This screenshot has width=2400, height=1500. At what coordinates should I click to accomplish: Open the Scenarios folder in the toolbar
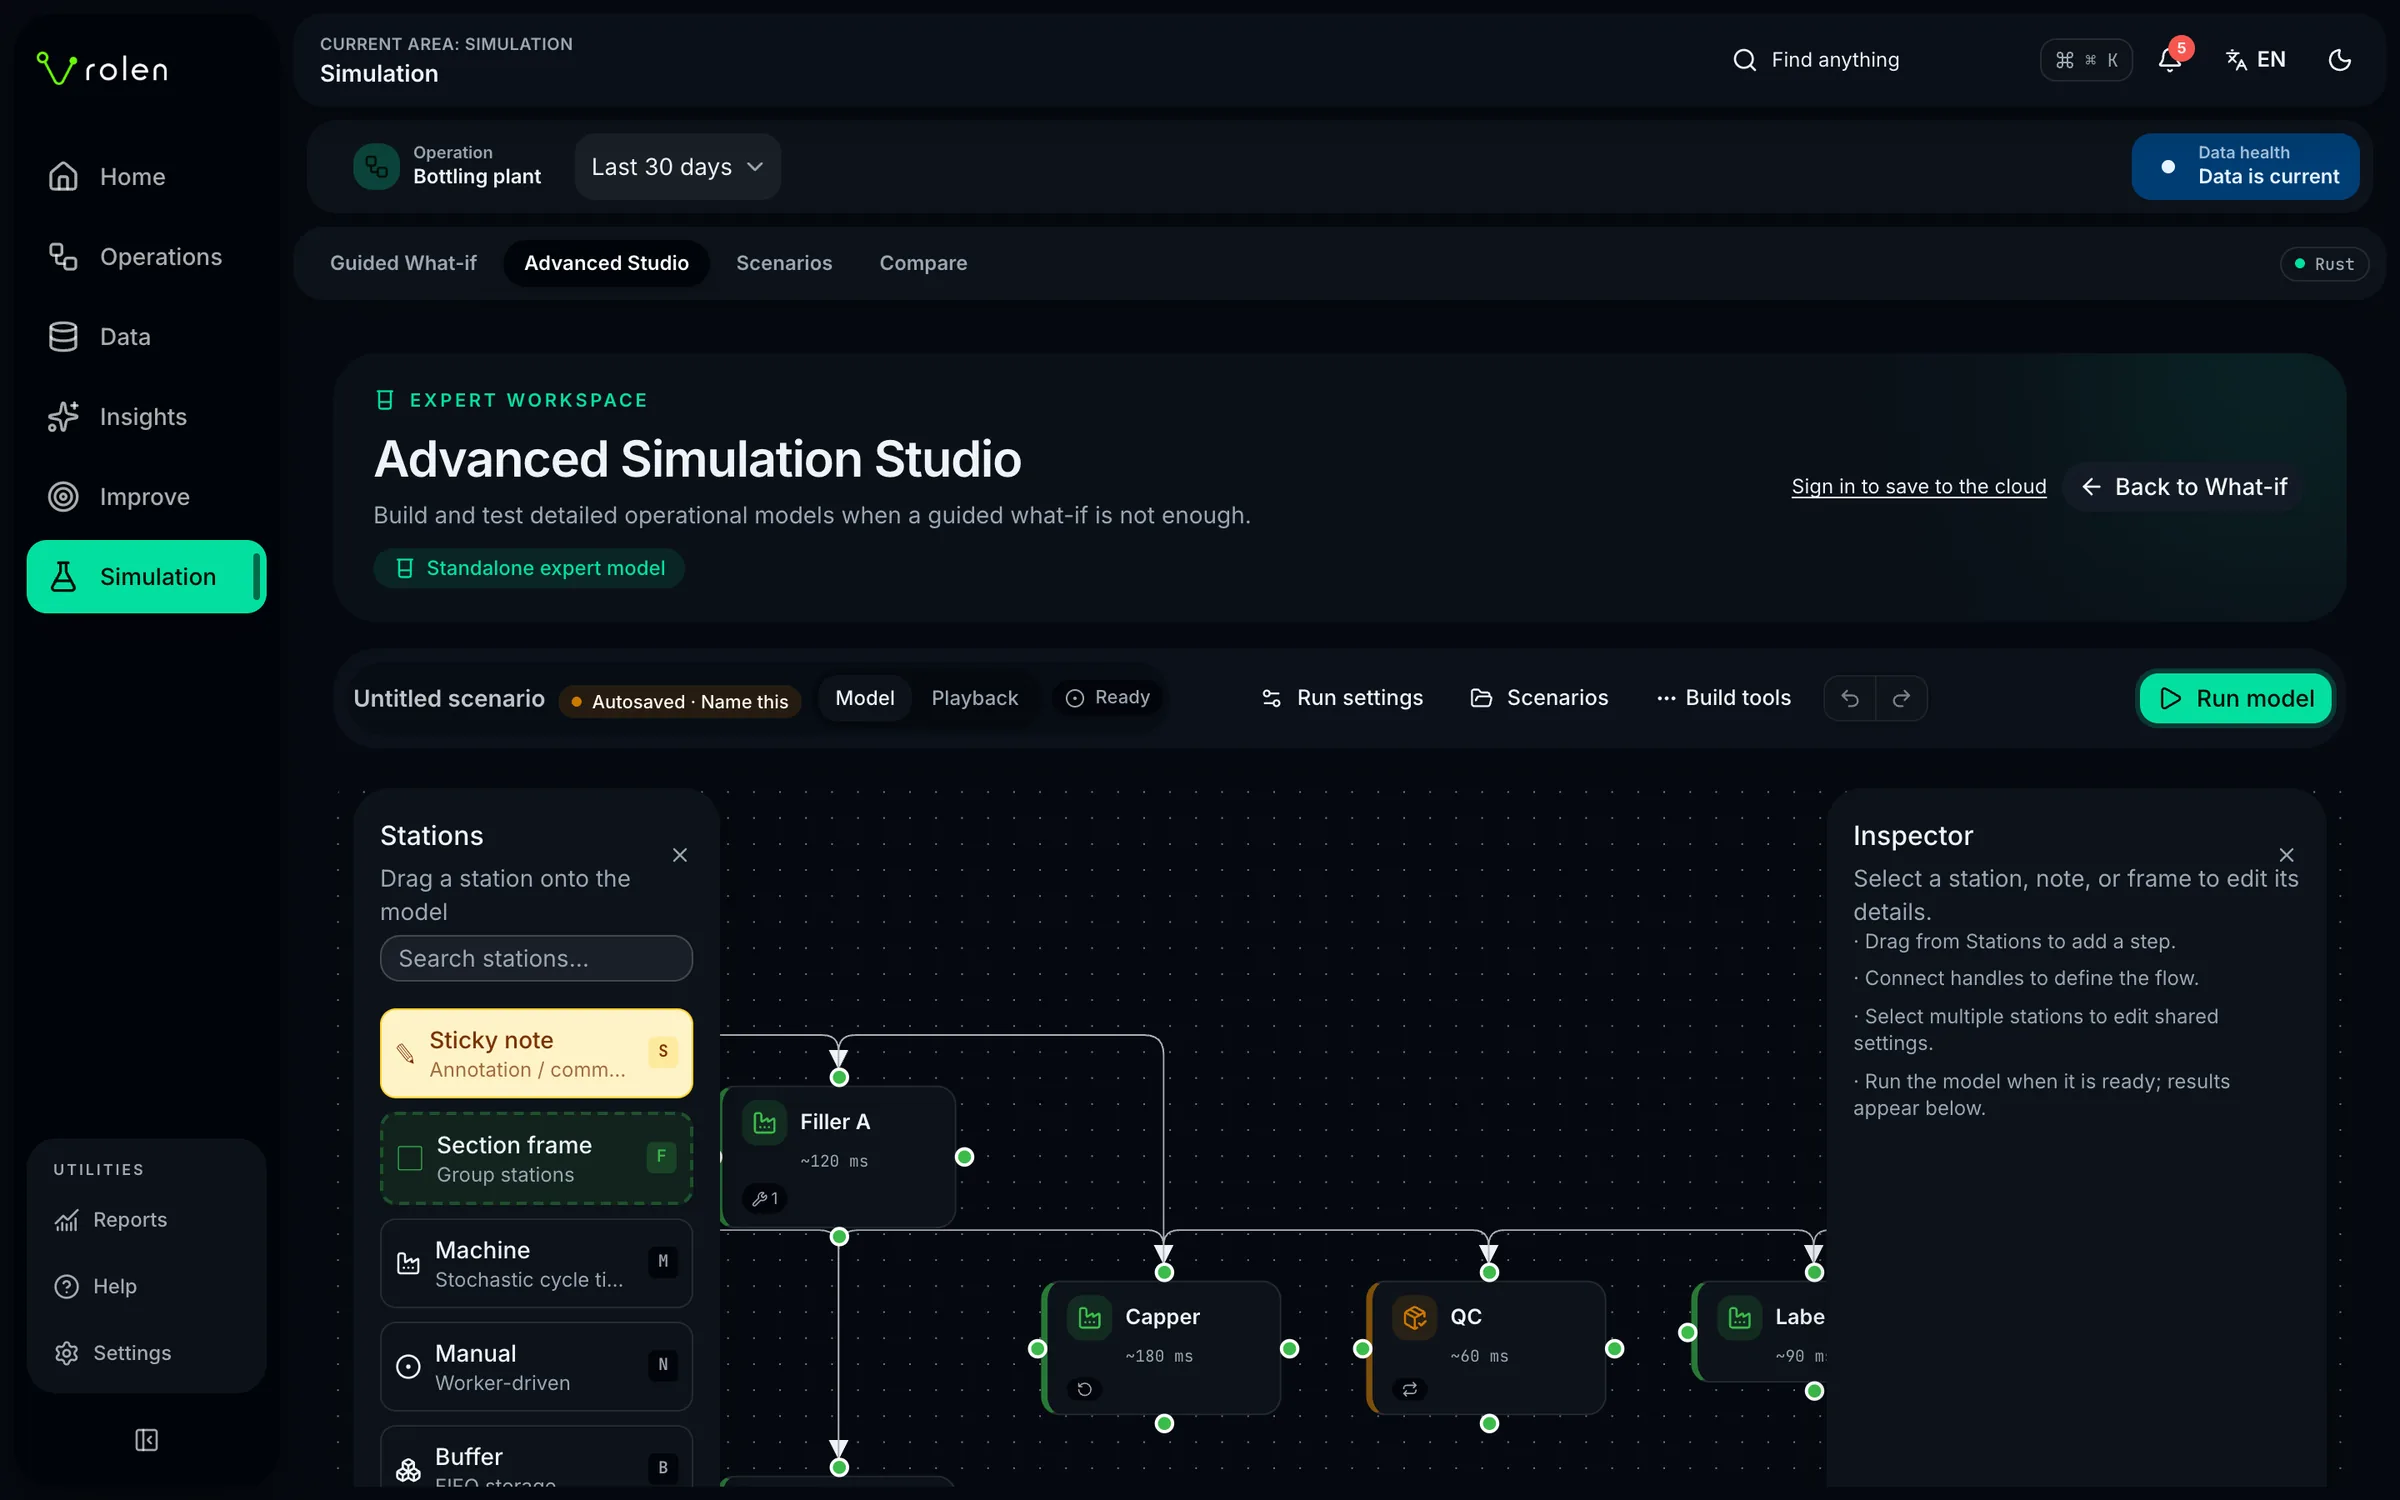click(1539, 698)
